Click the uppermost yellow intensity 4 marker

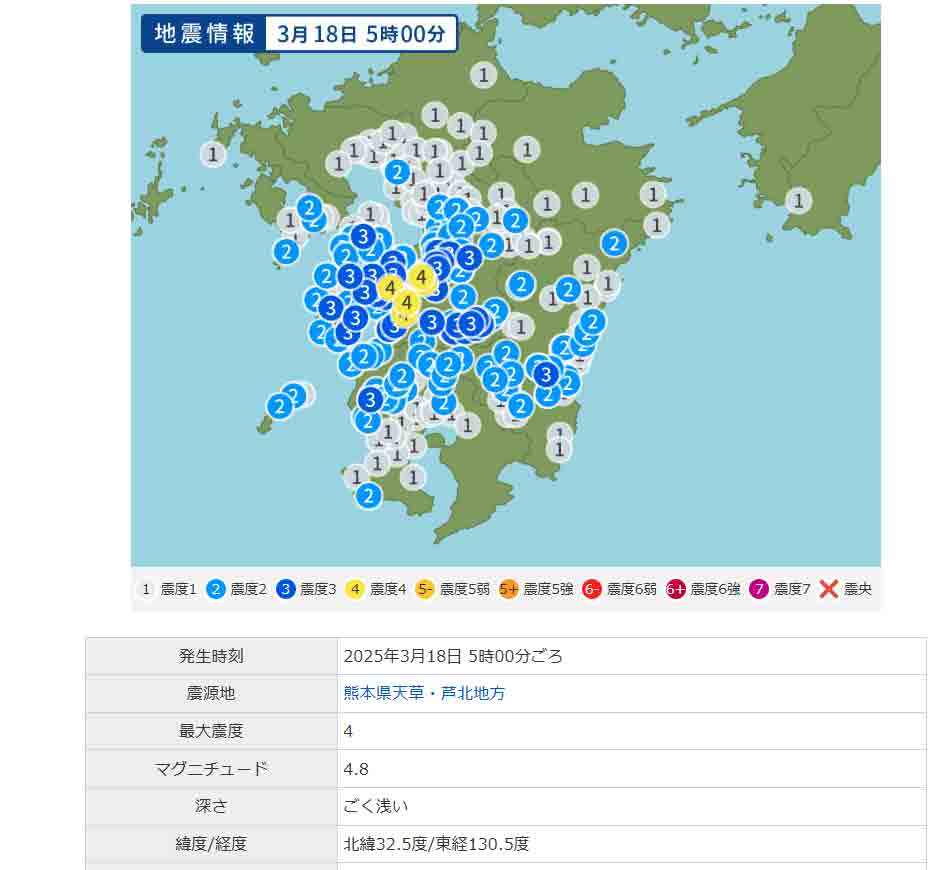[x=422, y=276]
